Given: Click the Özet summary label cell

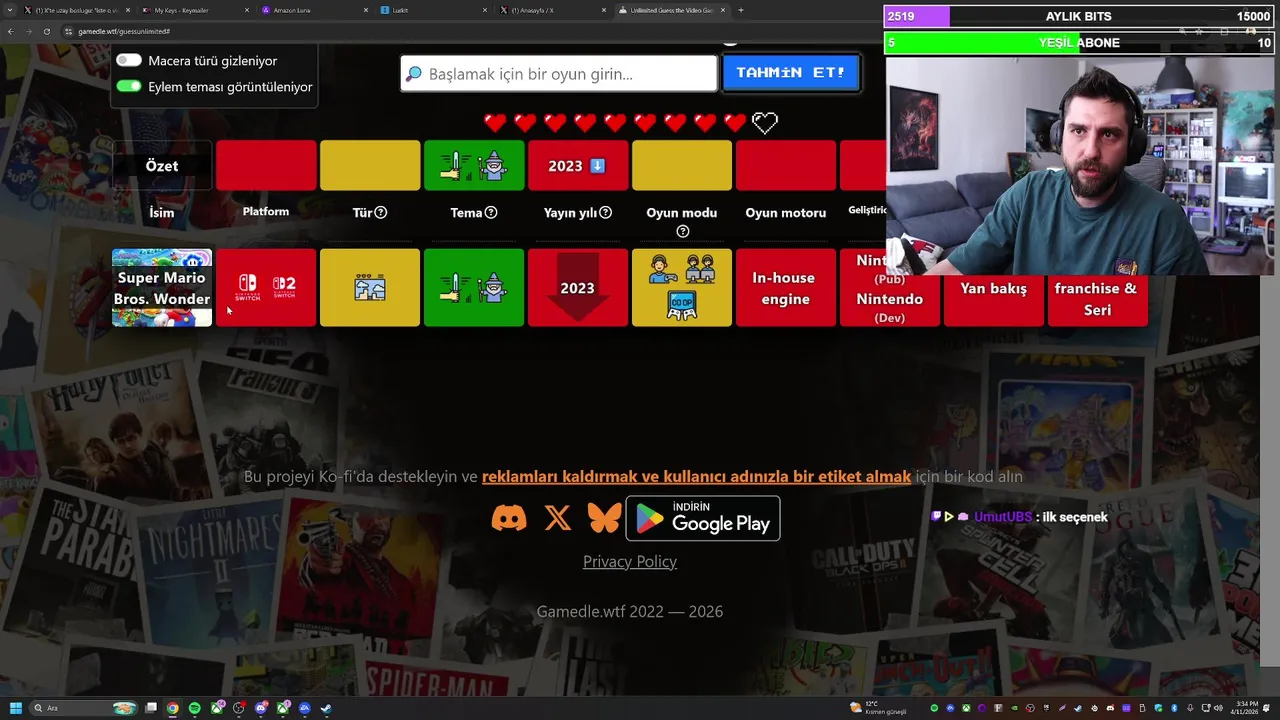Looking at the screenshot, I should [162, 166].
